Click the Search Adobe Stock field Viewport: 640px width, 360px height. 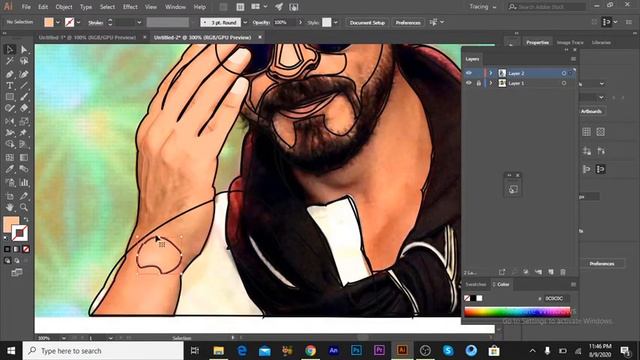pyautogui.click(x=547, y=7)
